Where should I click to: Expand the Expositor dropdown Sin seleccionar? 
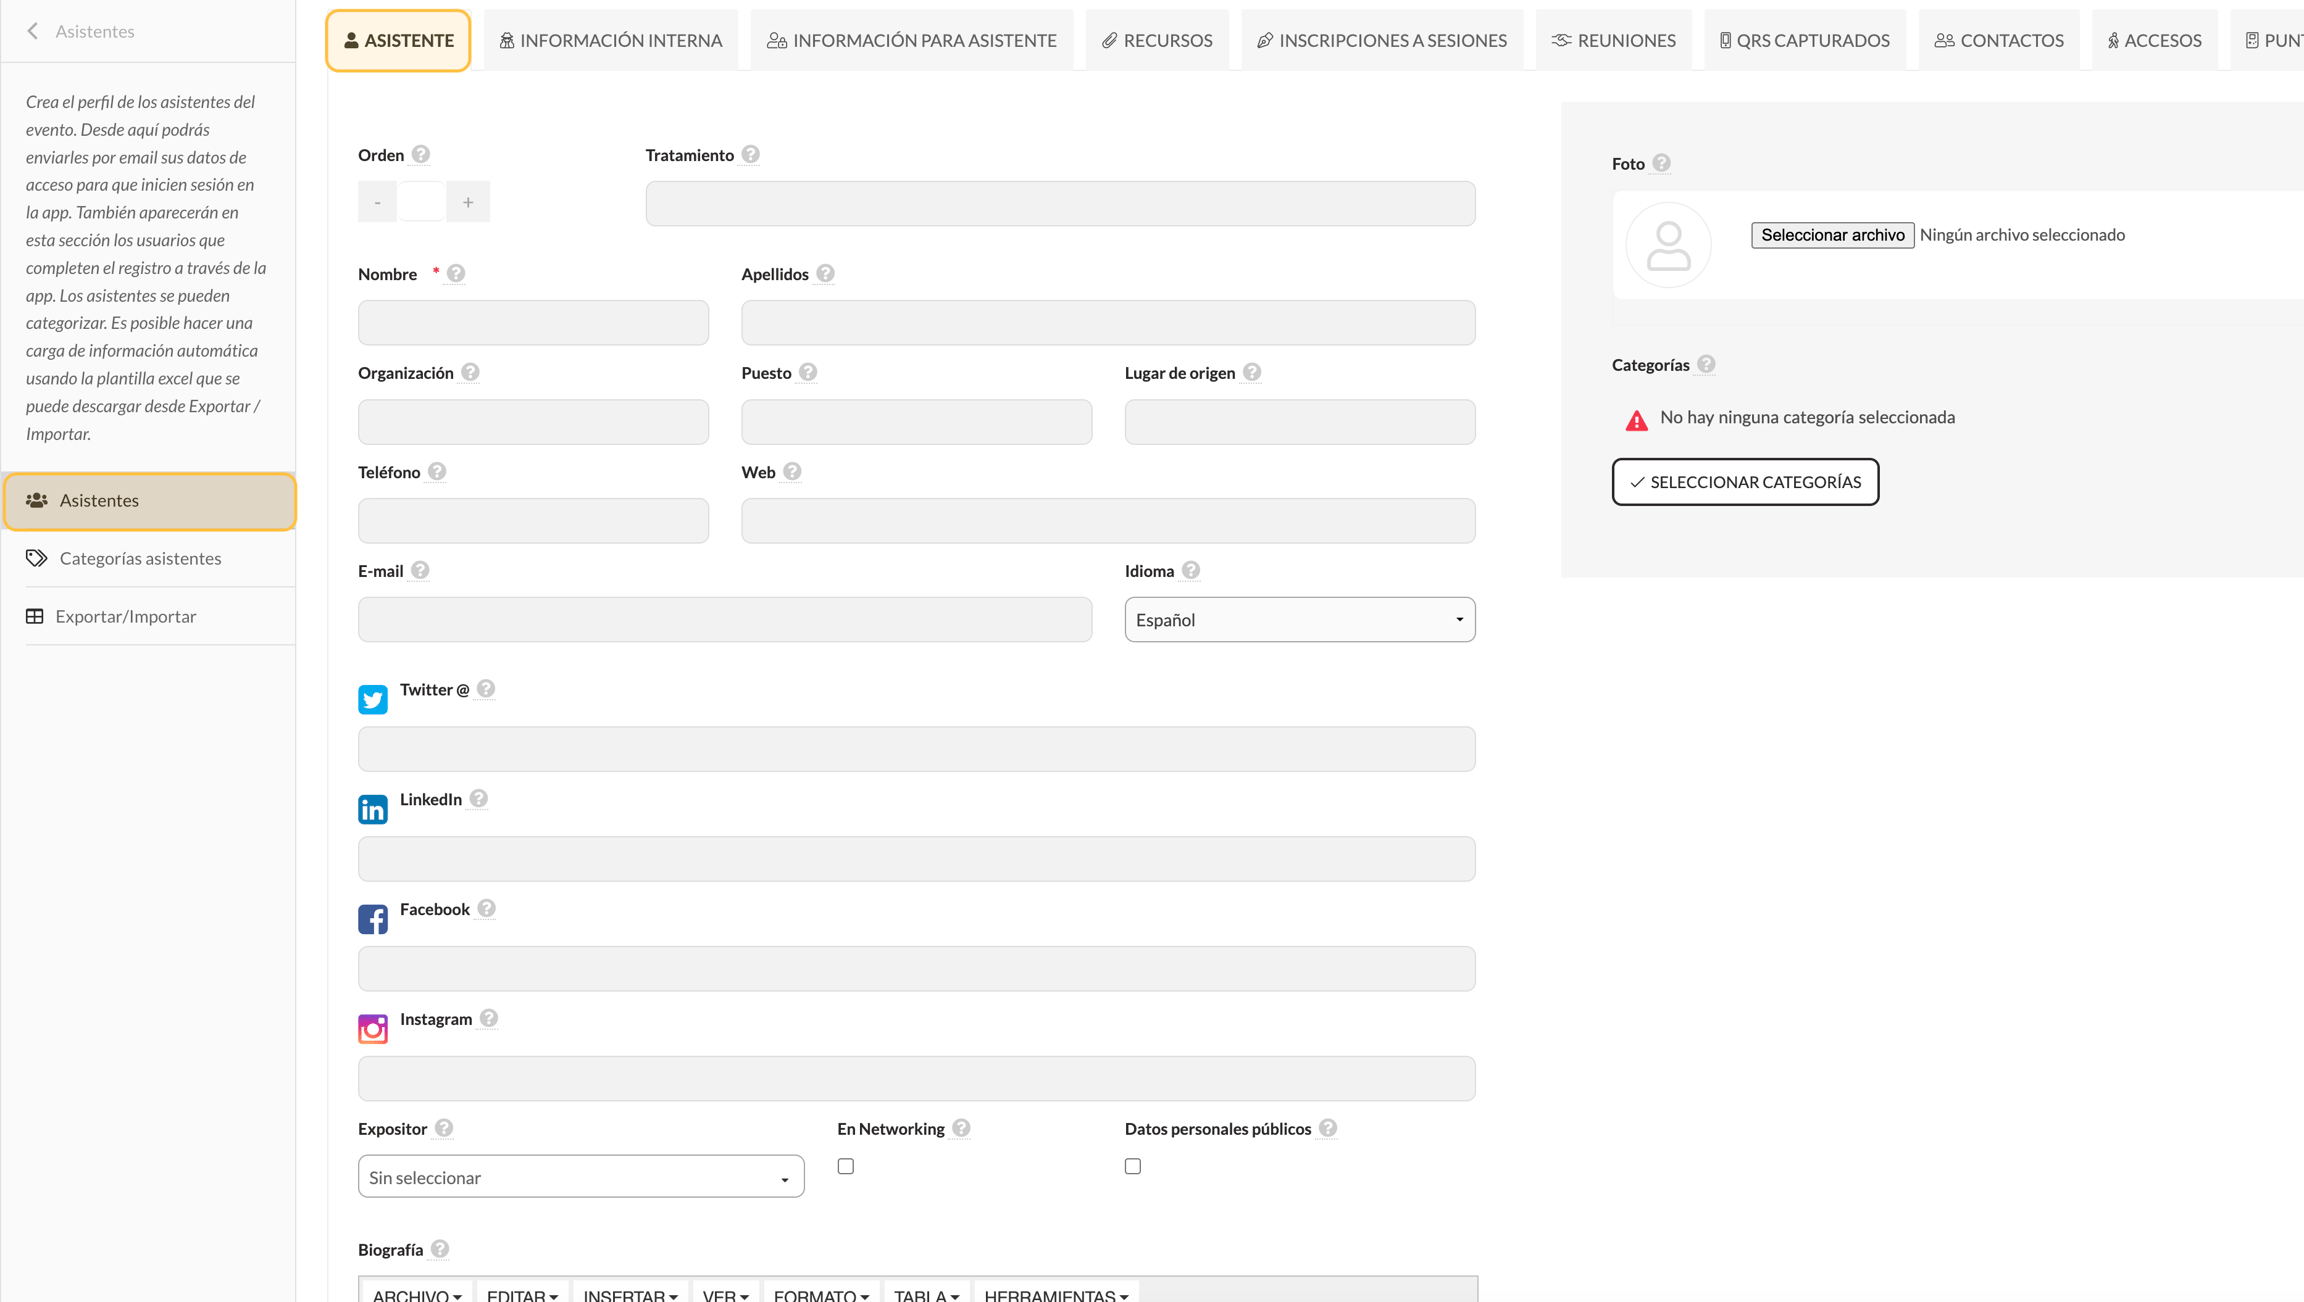point(581,1177)
